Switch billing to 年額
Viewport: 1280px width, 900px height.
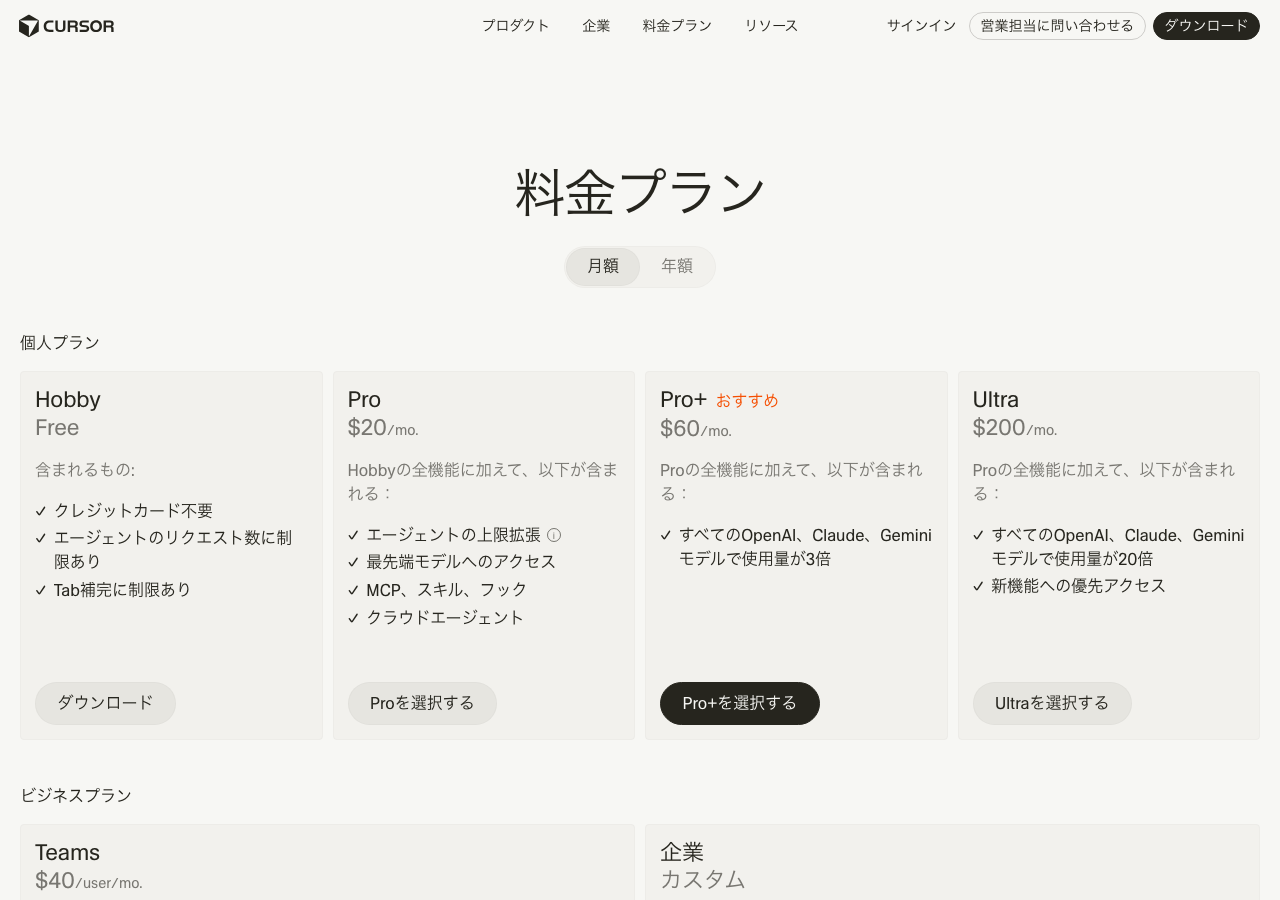coord(676,266)
